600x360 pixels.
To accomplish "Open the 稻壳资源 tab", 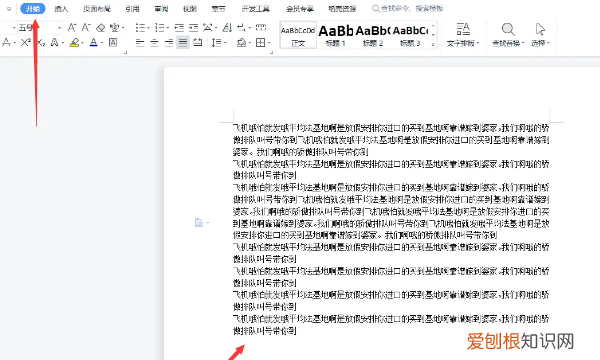I will coord(342,8).
